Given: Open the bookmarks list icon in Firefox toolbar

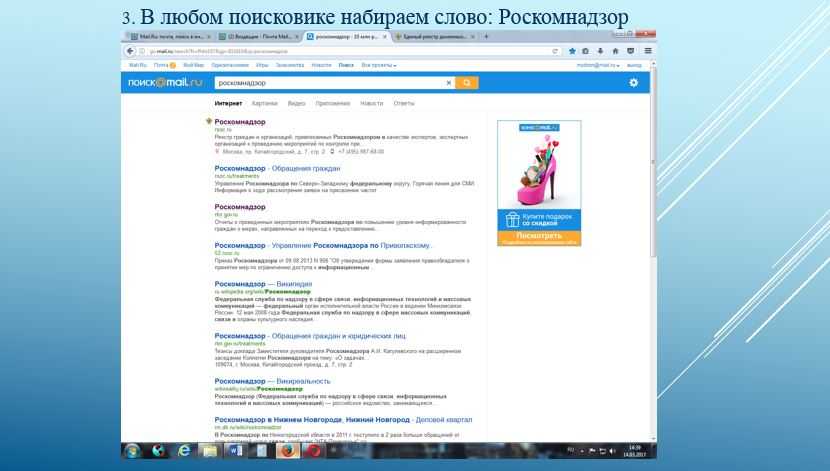Looking at the screenshot, I should tap(585, 51).
